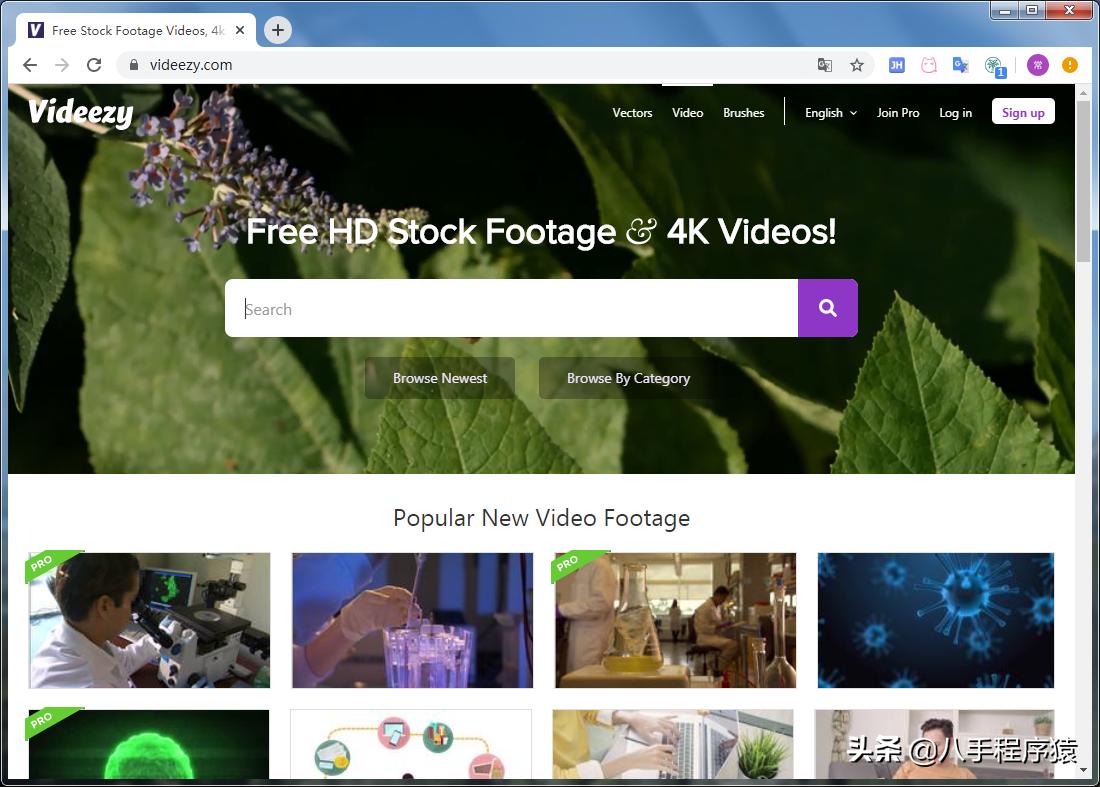Viewport: 1100px width, 787px height.
Task: Open the translate page icon in address bar
Action: tap(825, 65)
